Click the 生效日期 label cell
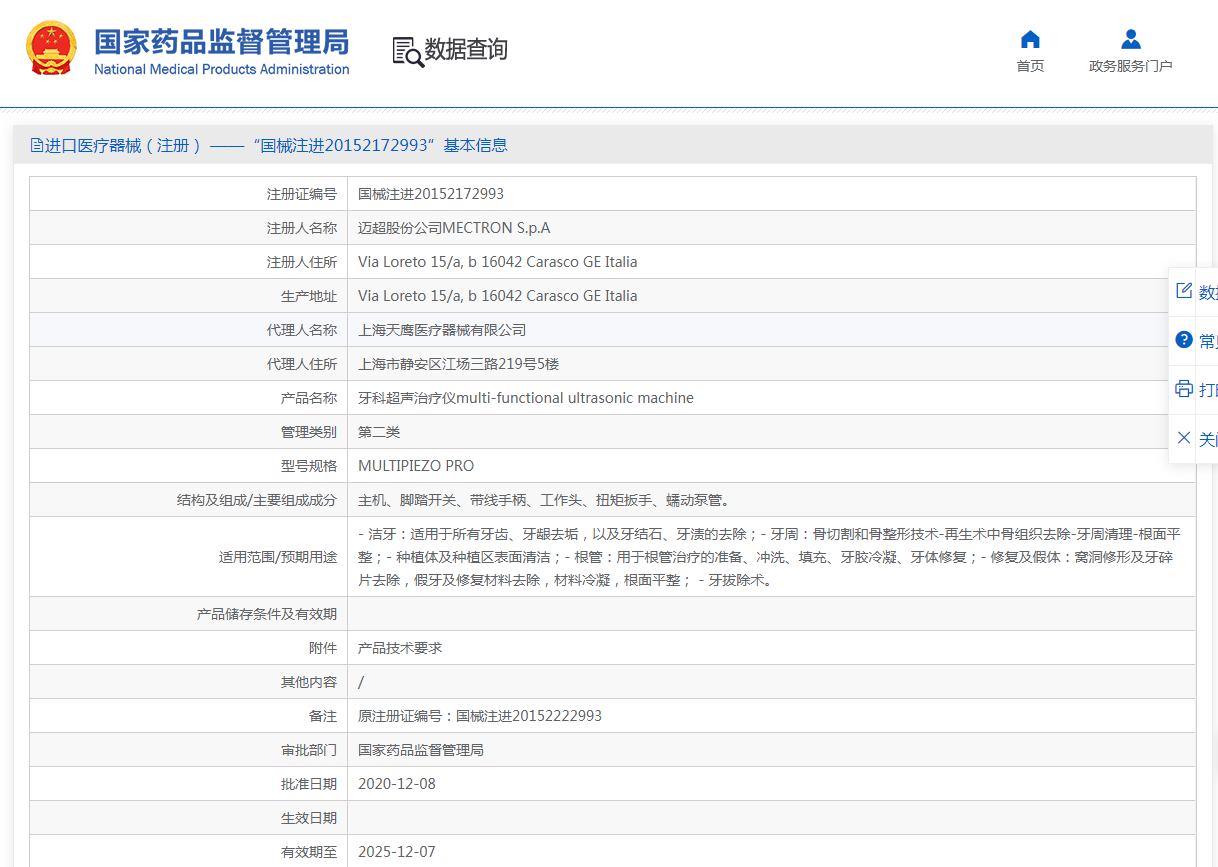The height and width of the screenshot is (867, 1218). (188, 818)
